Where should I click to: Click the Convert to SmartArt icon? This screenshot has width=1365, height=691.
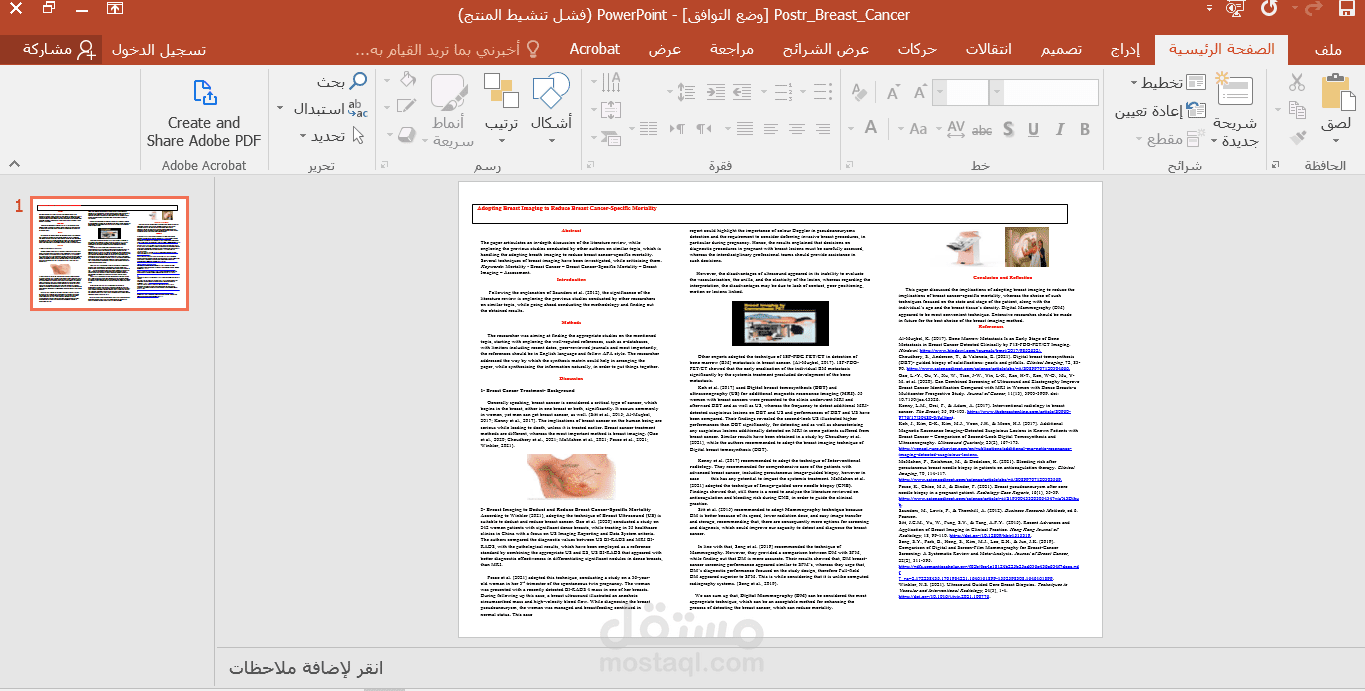611,138
